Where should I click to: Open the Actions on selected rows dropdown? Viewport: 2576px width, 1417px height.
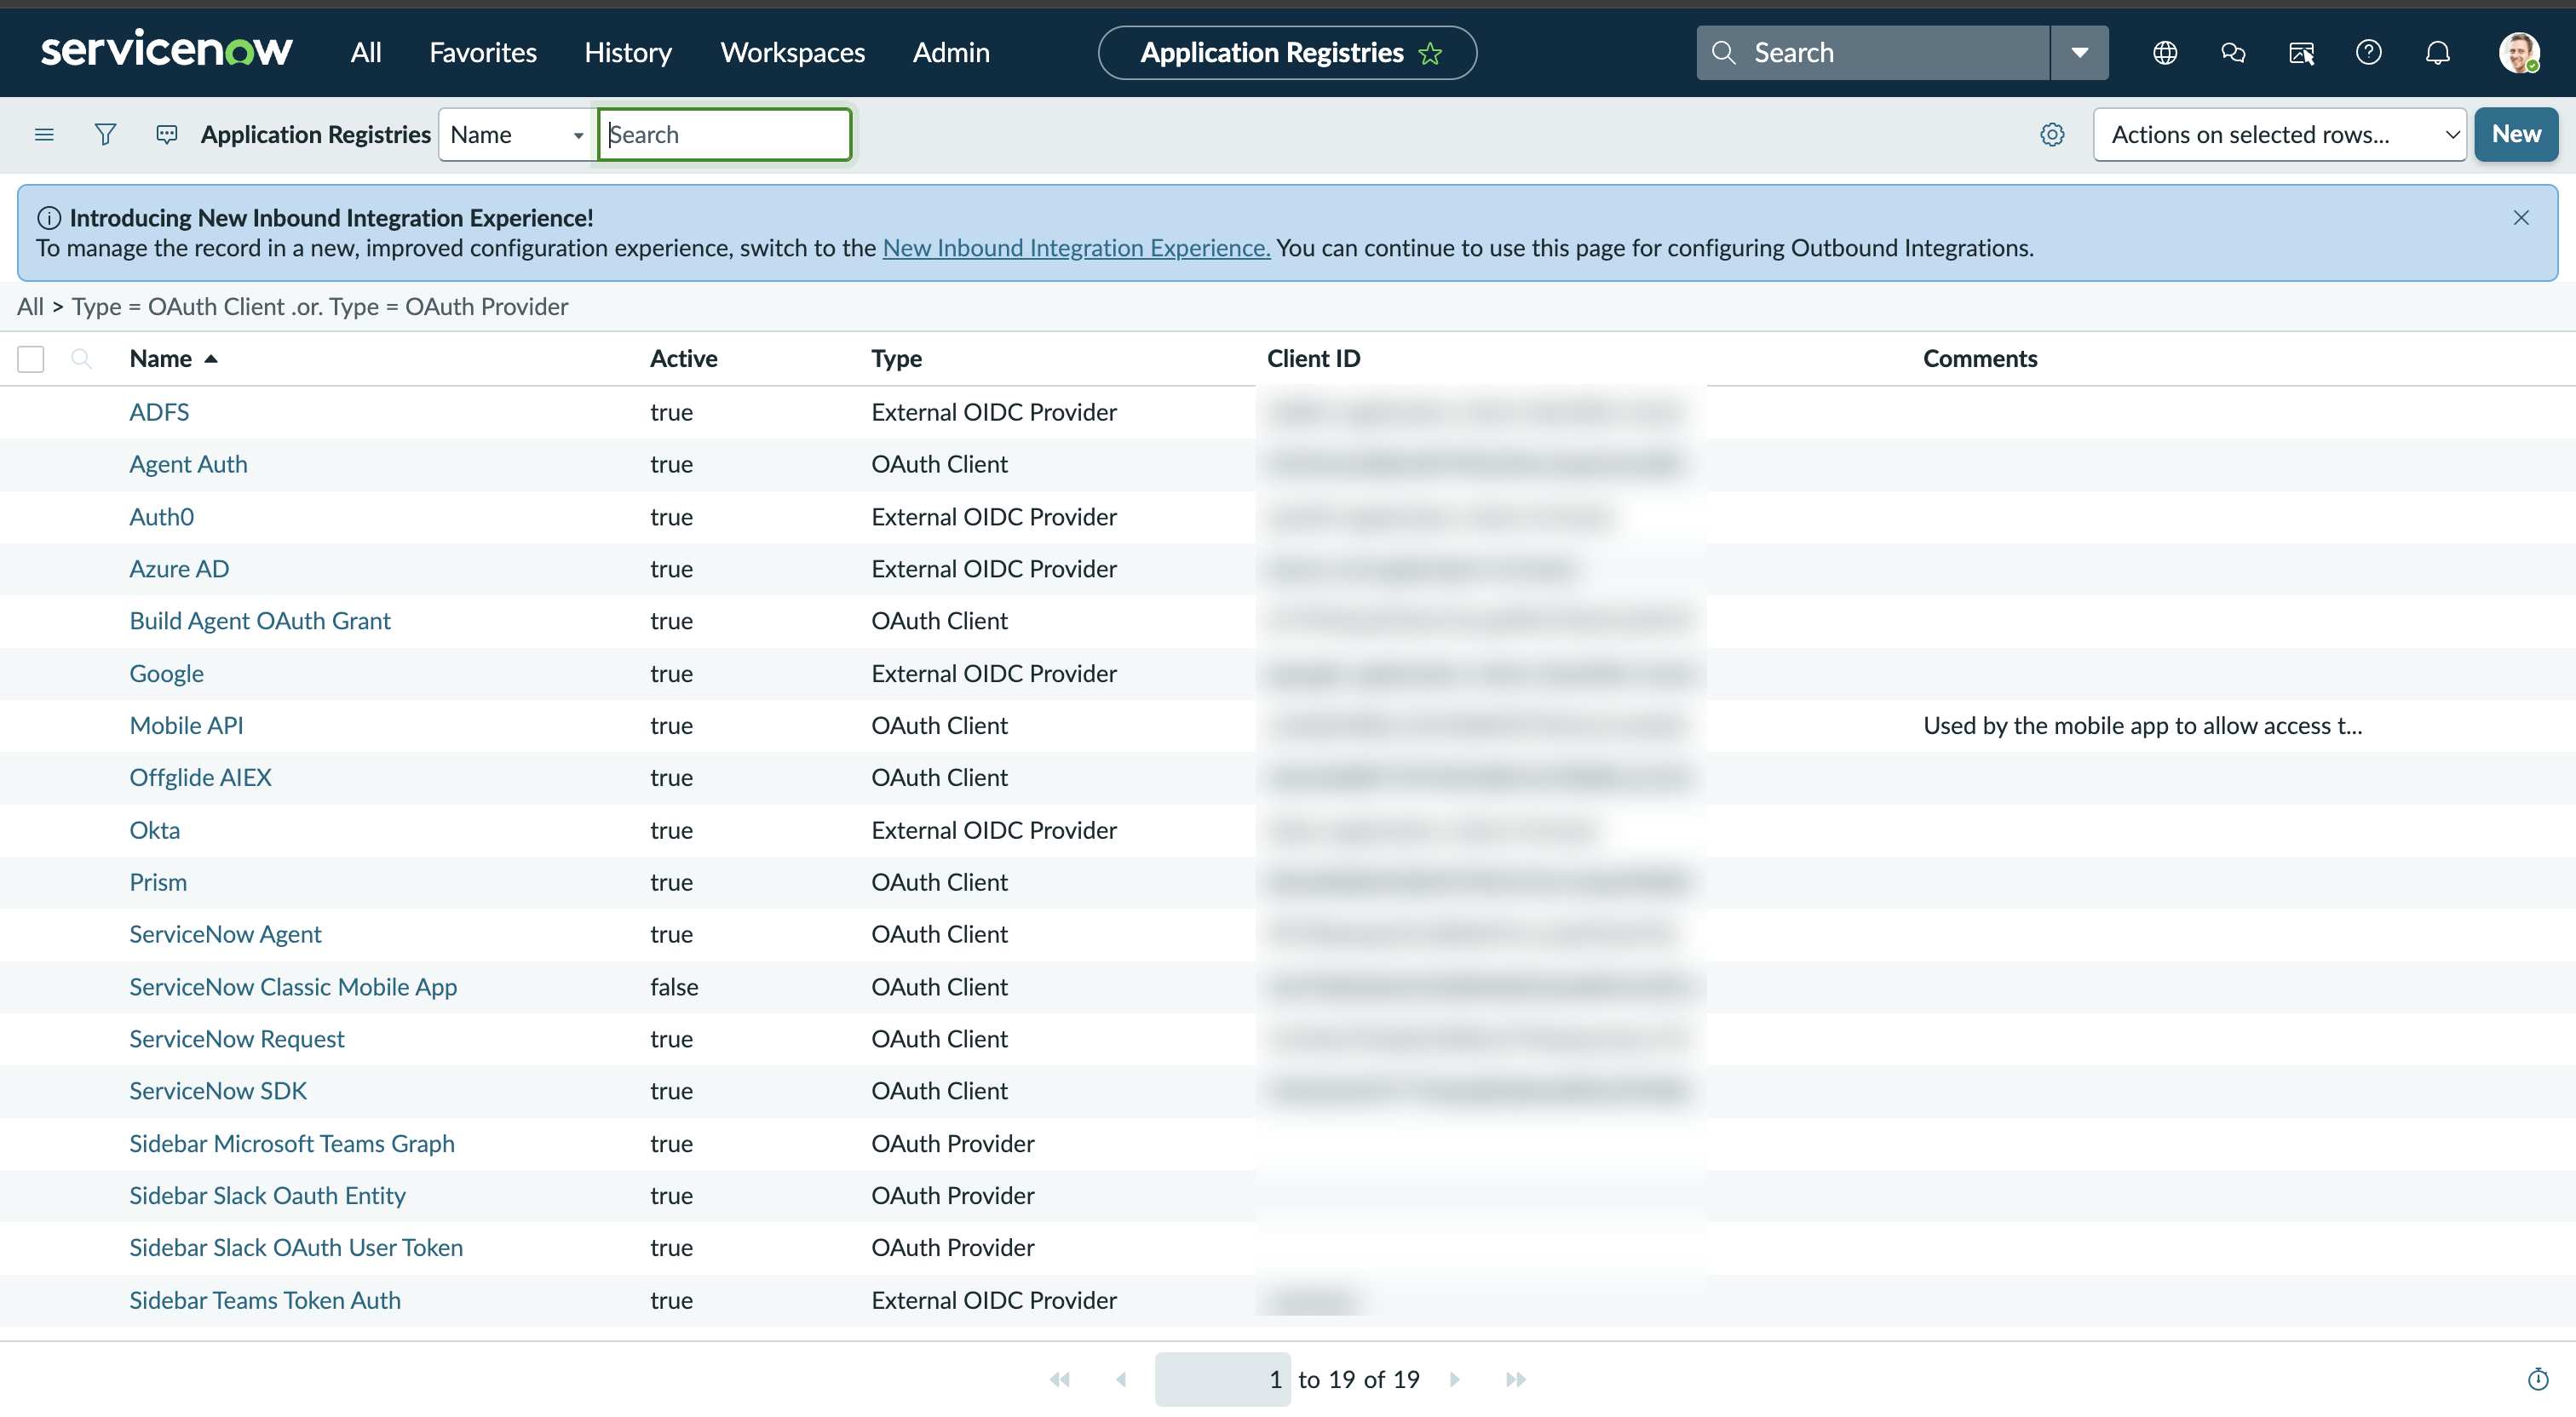coord(2280,134)
